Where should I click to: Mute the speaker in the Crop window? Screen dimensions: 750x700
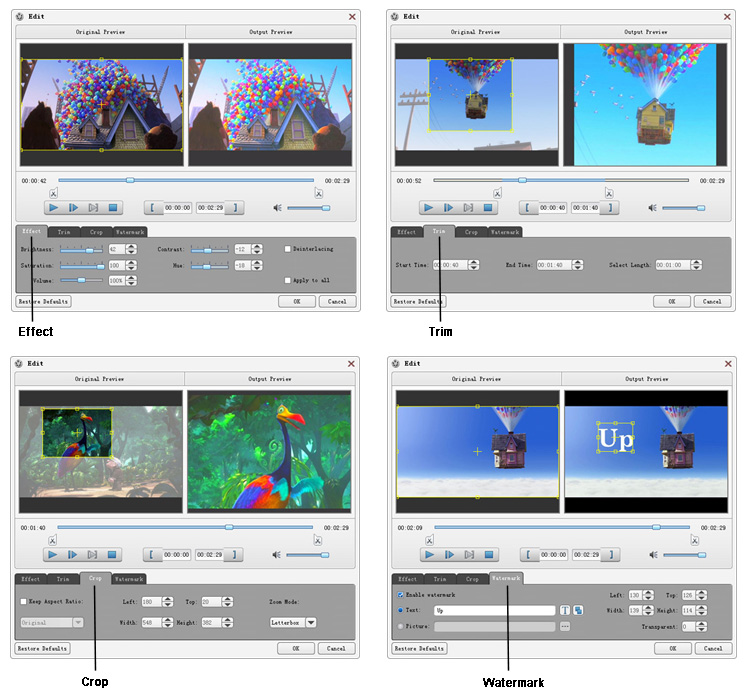coord(276,555)
